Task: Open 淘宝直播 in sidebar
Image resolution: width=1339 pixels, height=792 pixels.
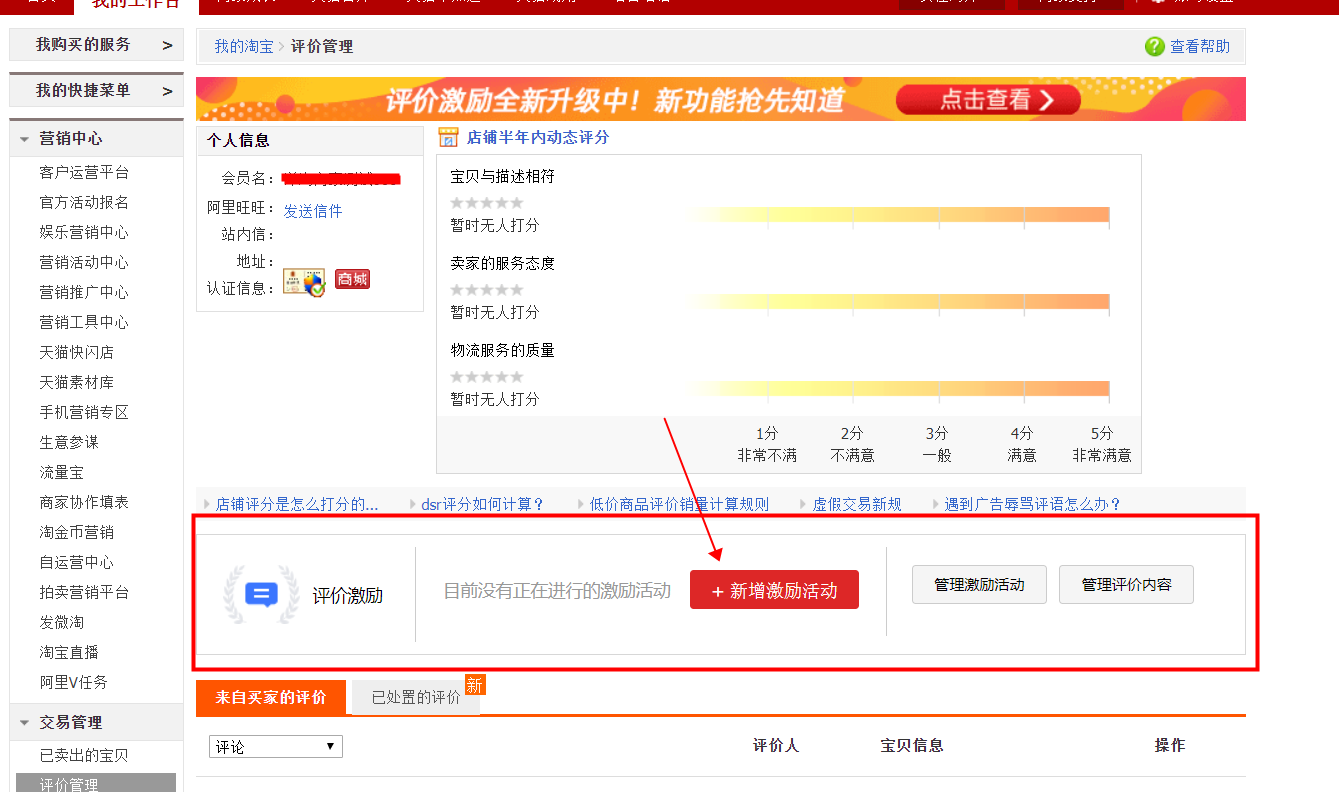Action: tap(69, 652)
